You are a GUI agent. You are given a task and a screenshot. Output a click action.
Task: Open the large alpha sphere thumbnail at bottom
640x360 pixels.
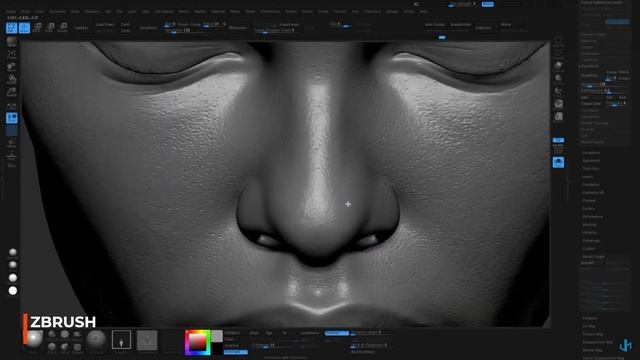pos(96,340)
